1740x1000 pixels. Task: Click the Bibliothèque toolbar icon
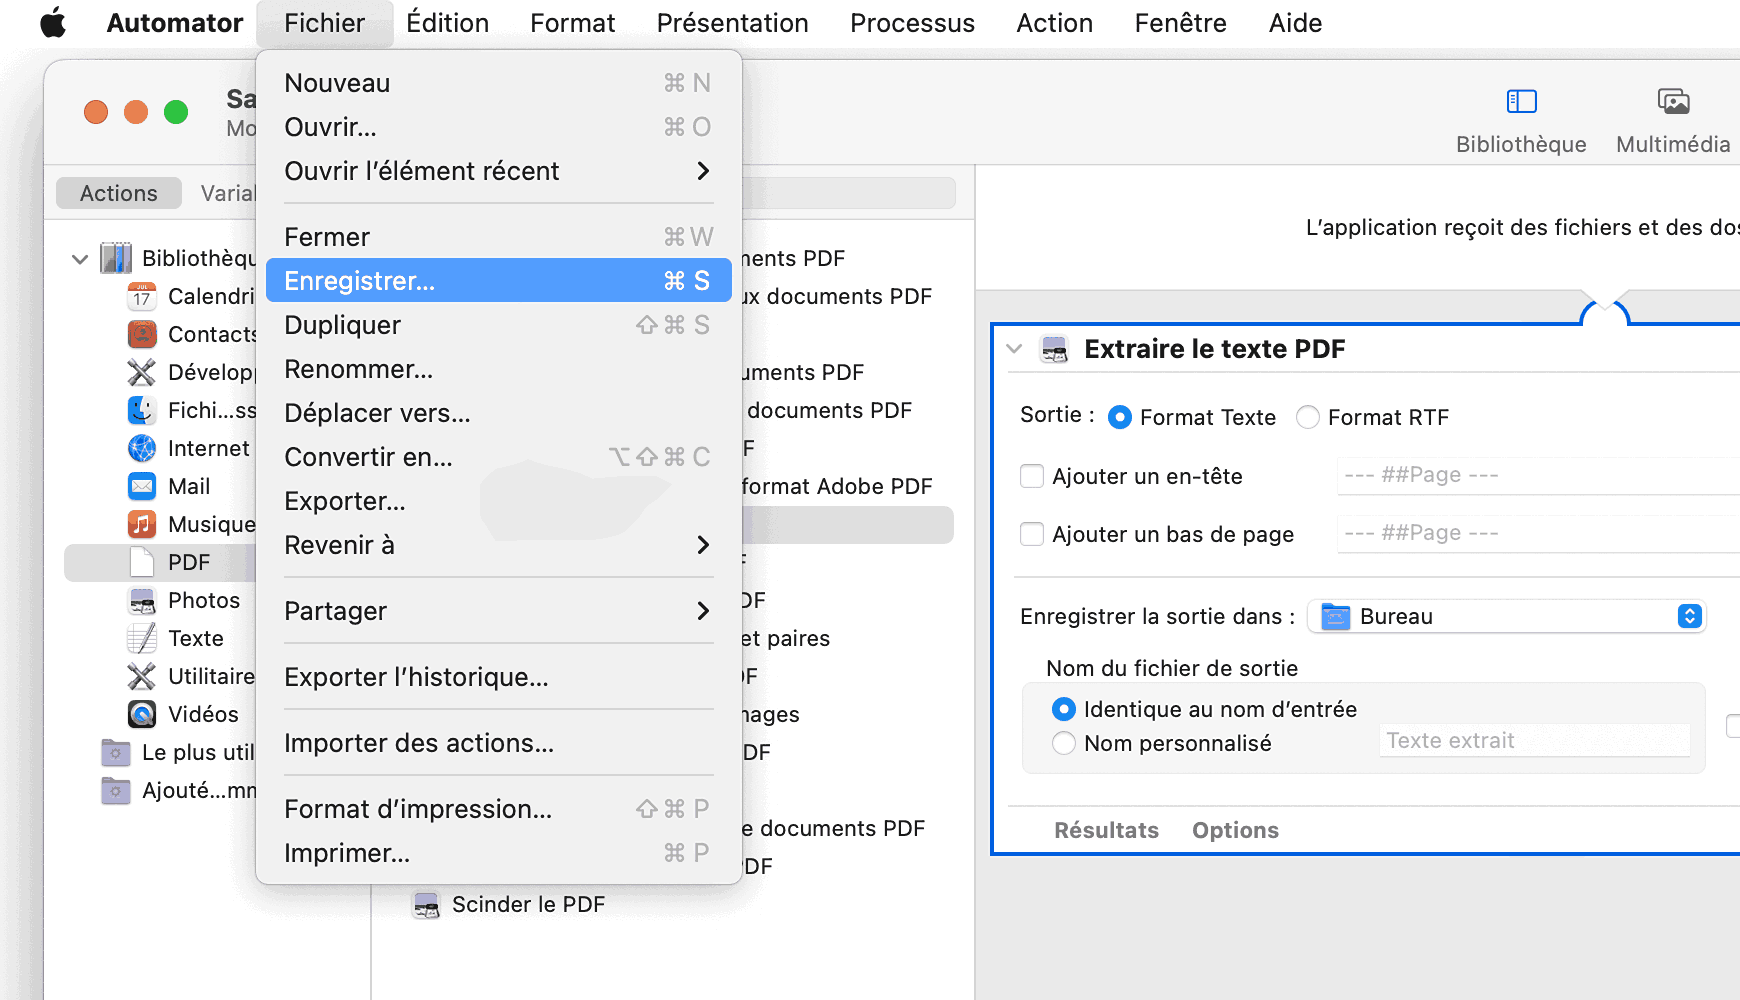tap(1521, 101)
